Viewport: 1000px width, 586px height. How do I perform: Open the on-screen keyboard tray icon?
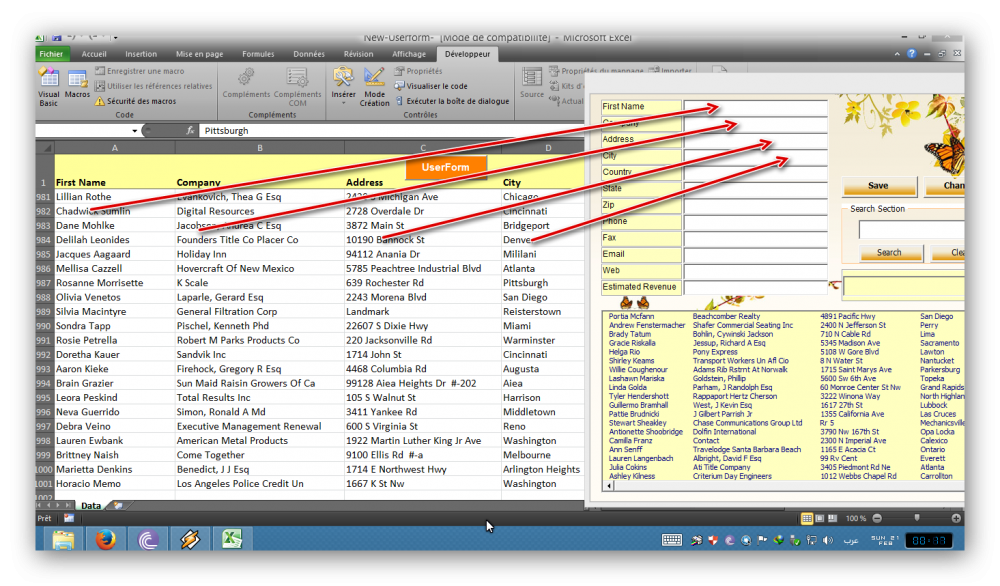[x=672, y=540]
